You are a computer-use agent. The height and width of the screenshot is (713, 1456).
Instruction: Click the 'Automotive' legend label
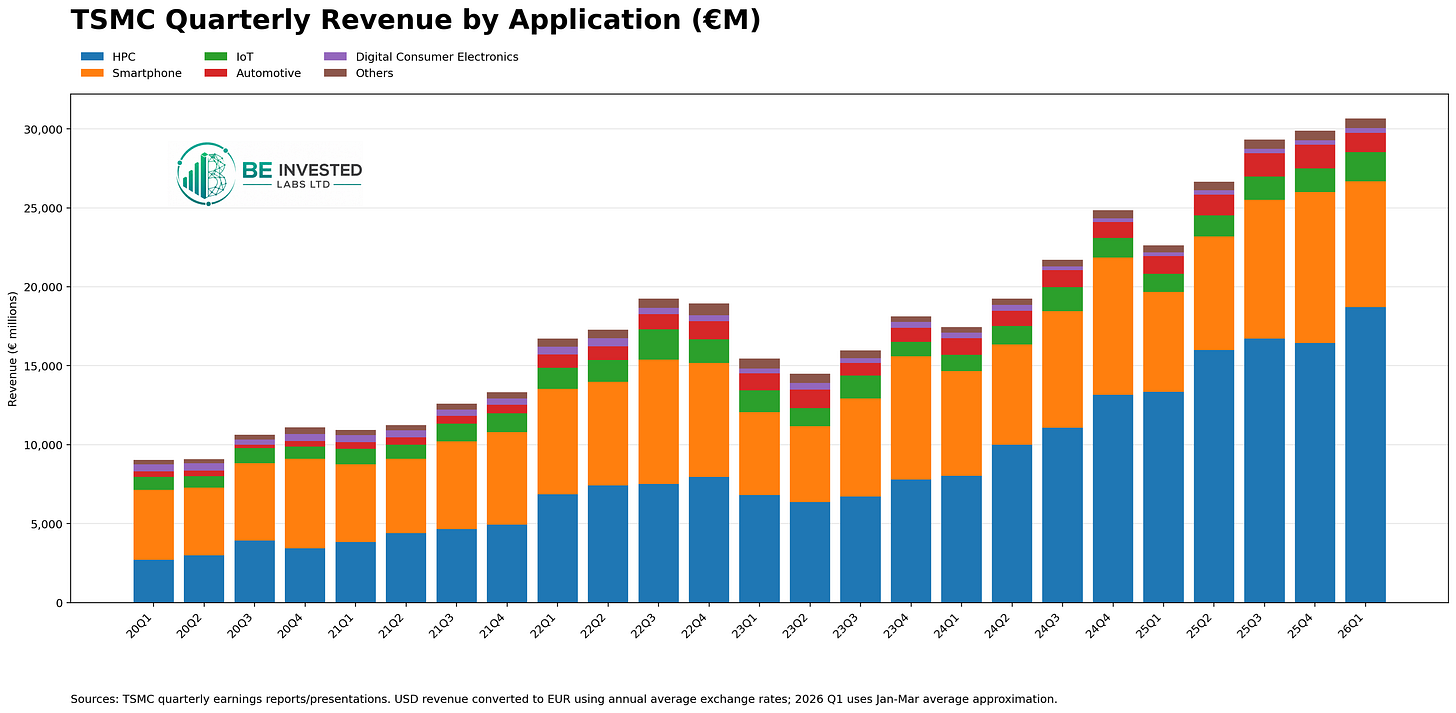[268, 73]
